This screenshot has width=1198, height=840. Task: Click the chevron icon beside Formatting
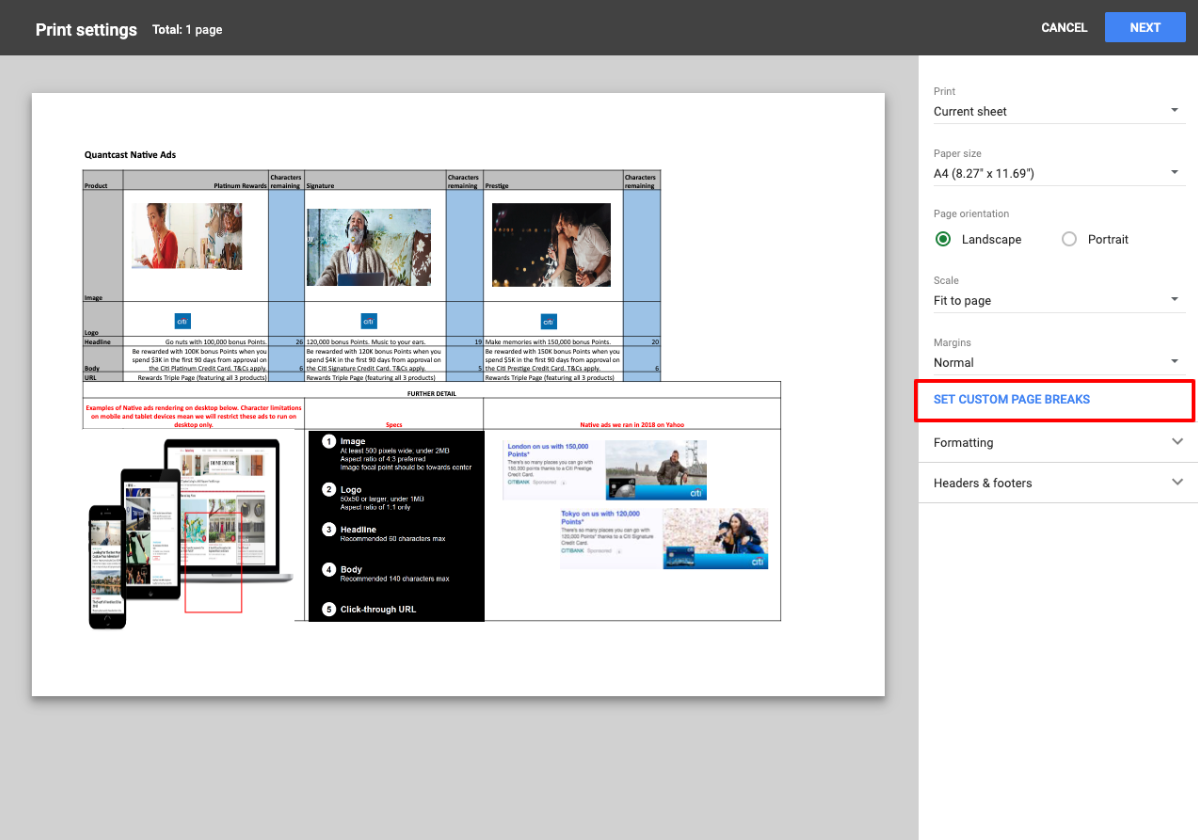click(1177, 442)
